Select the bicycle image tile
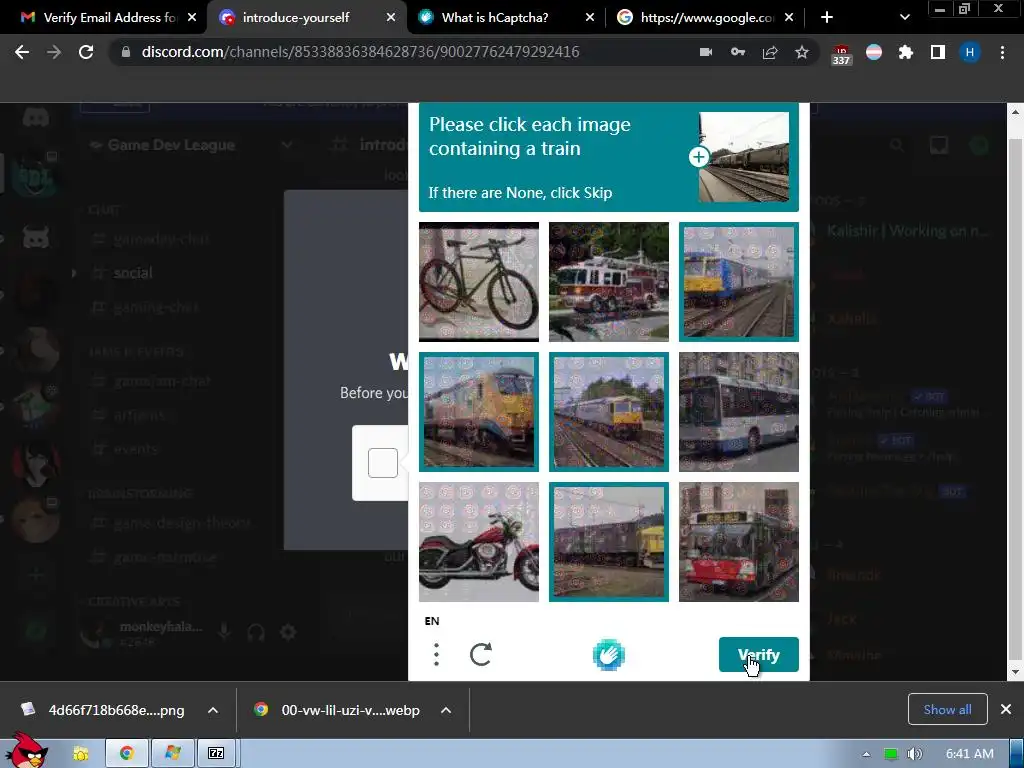This screenshot has width=1024, height=768. point(479,281)
